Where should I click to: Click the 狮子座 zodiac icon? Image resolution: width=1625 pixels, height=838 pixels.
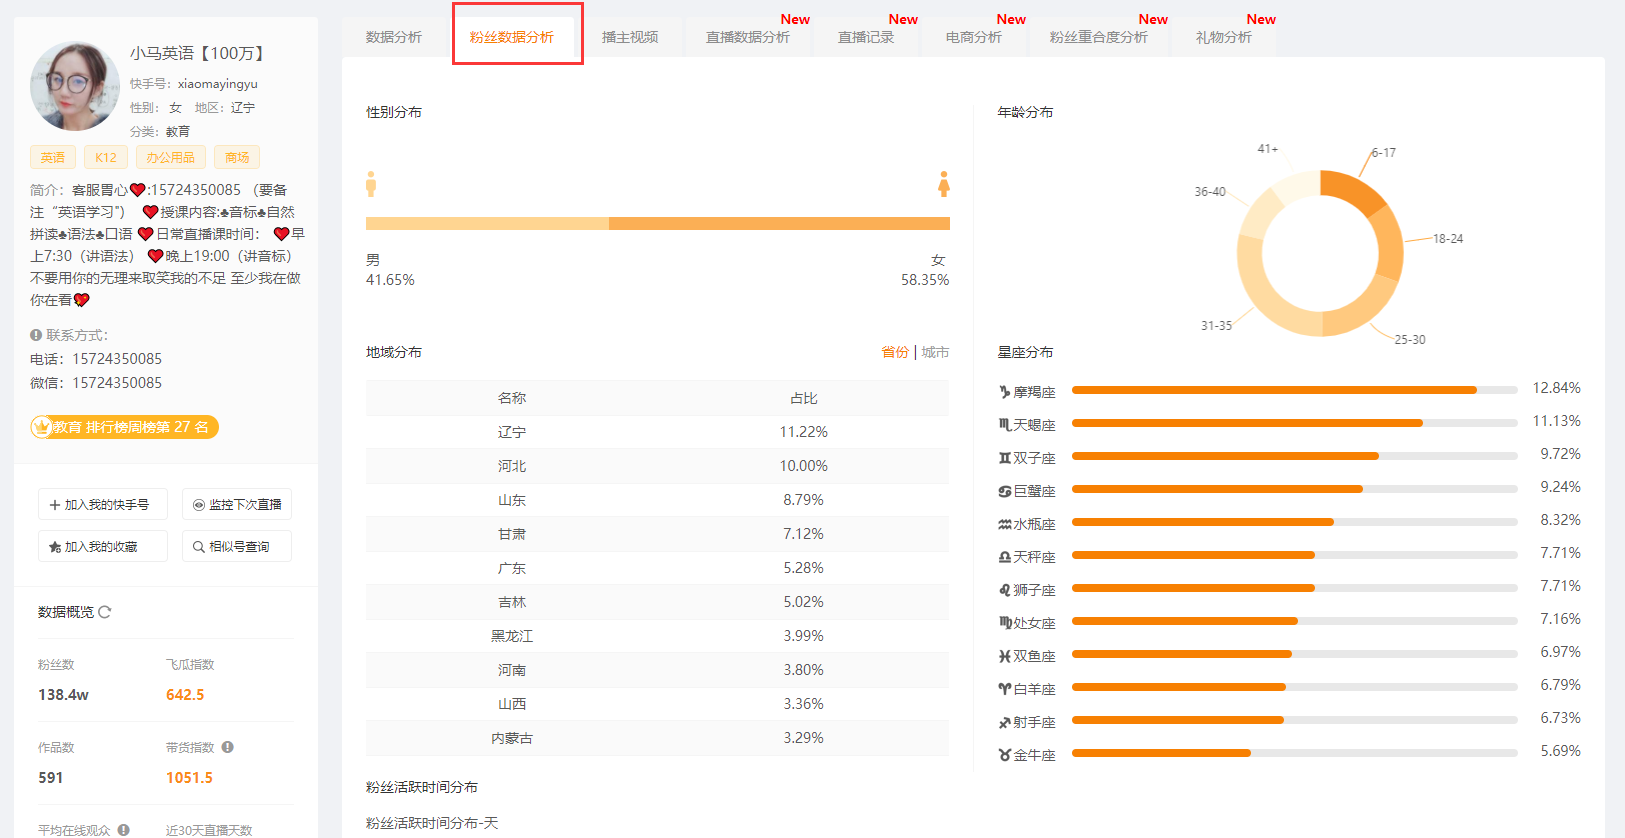pos(1004,590)
